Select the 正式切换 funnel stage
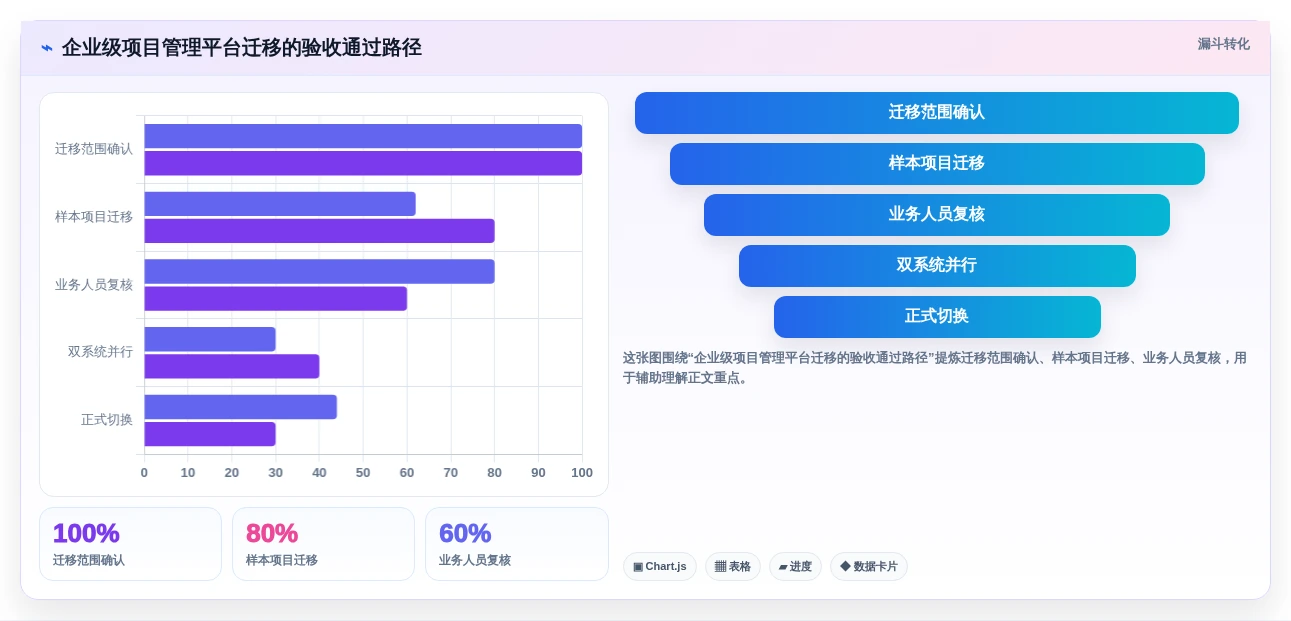This screenshot has height=621, width=1291. (937, 317)
